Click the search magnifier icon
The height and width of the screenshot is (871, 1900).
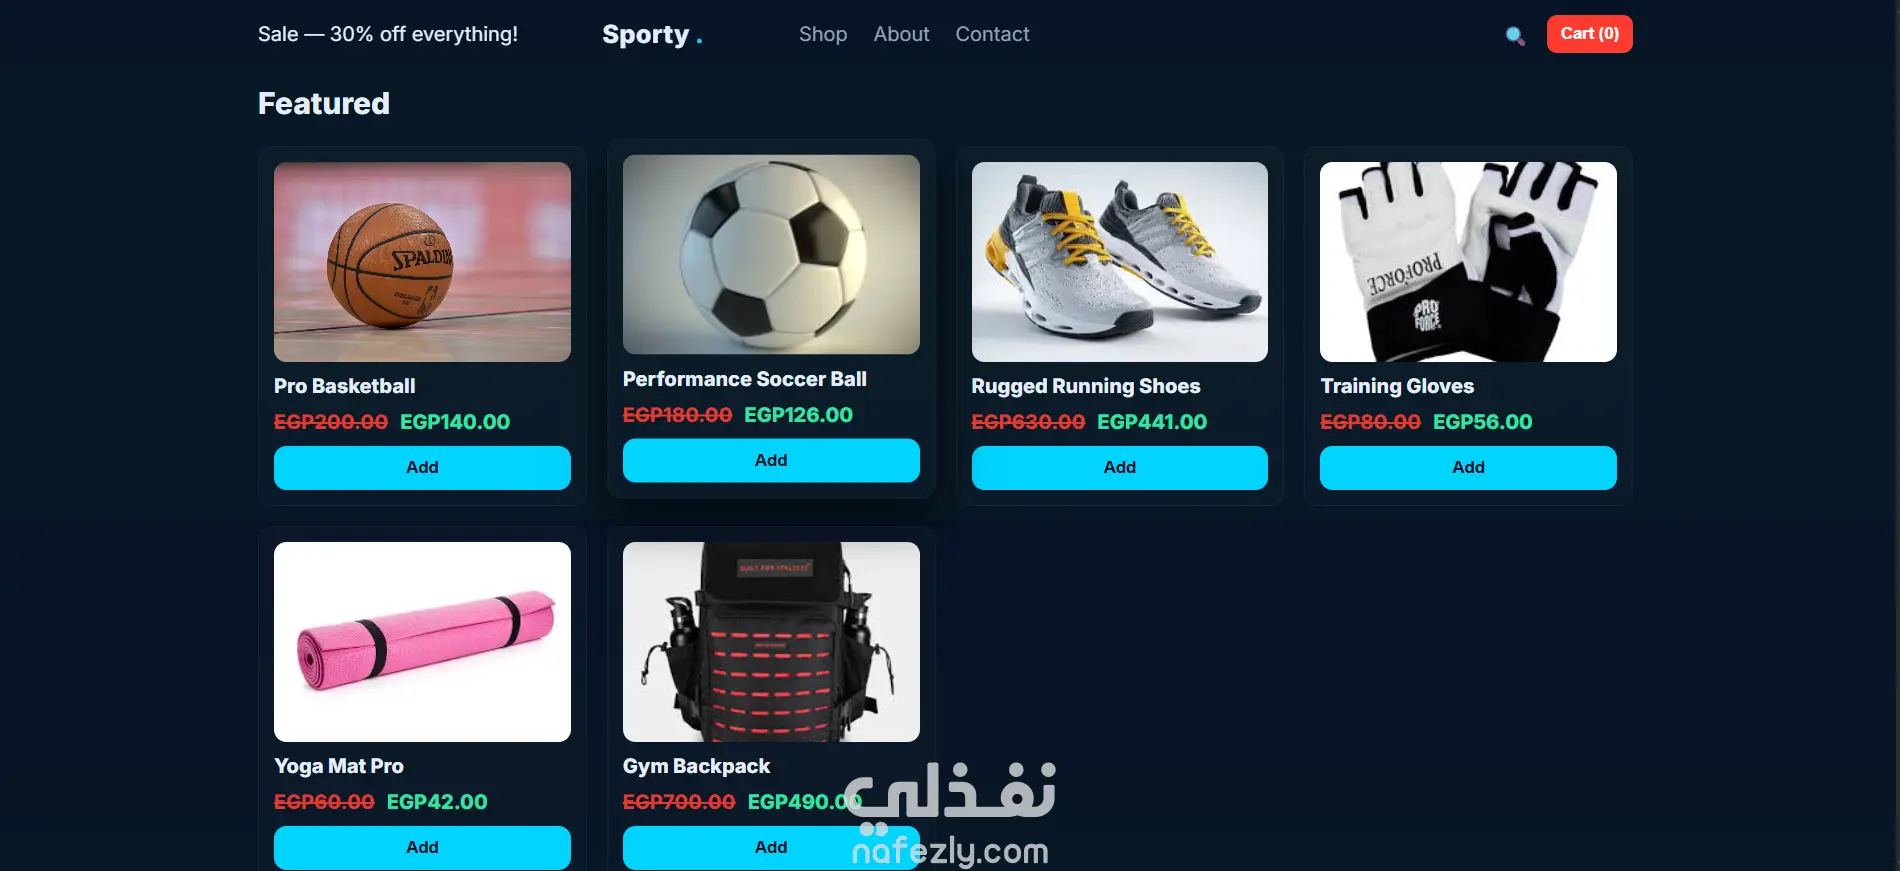(1515, 36)
